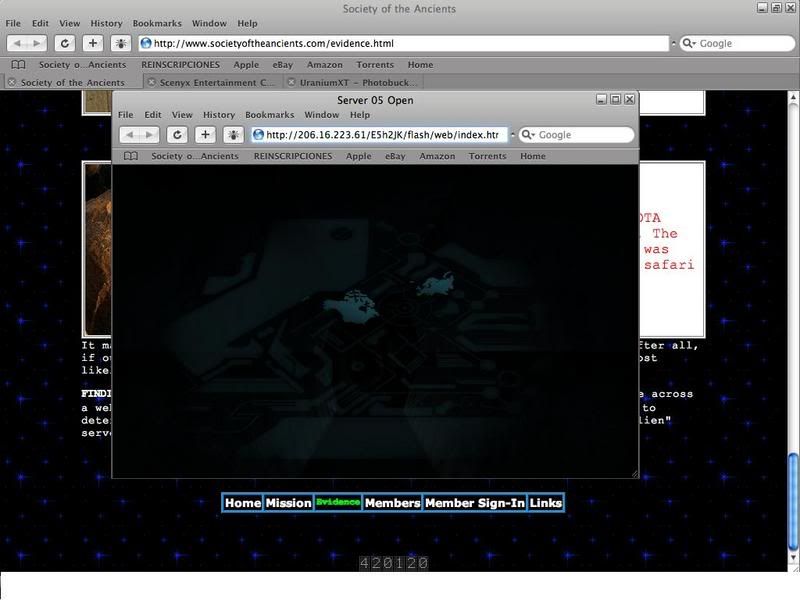Click site globe icon in Server 05 address bar

258,135
